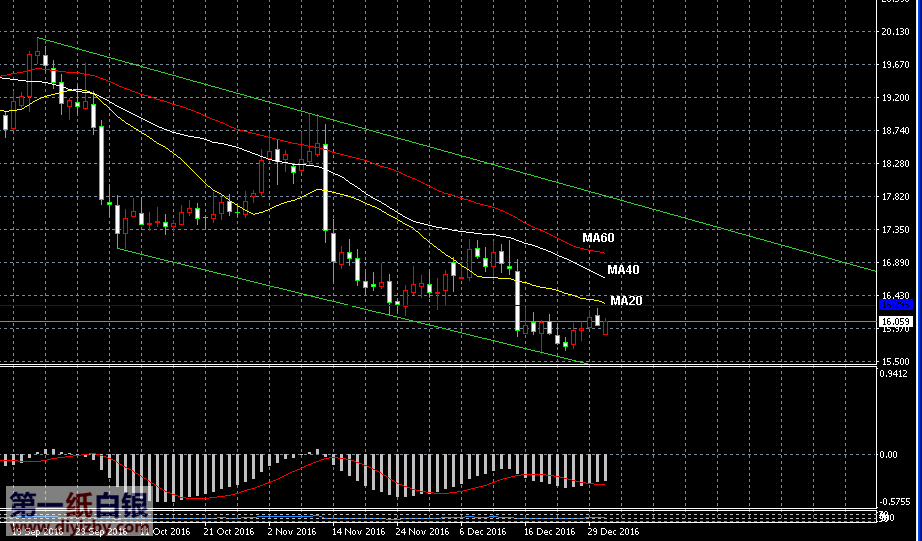The height and width of the screenshot is (541, 922).
Task: Click the 17.350 price axis label
Action: click(x=895, y=230)
